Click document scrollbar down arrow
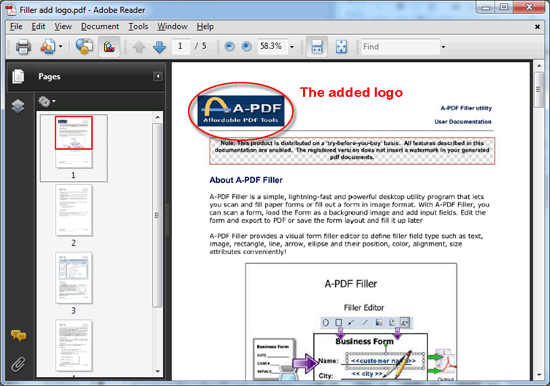 coord(539,375)
